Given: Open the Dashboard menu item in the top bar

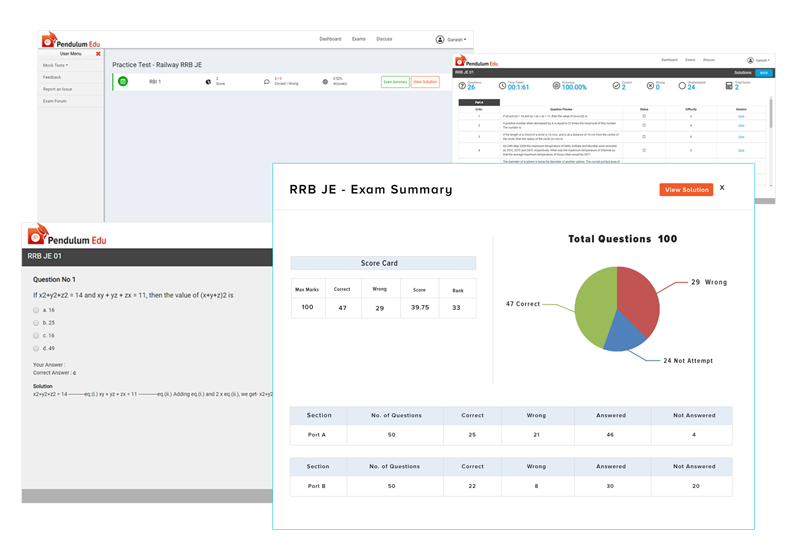Looking at the screenshot, I should [330, 39].
